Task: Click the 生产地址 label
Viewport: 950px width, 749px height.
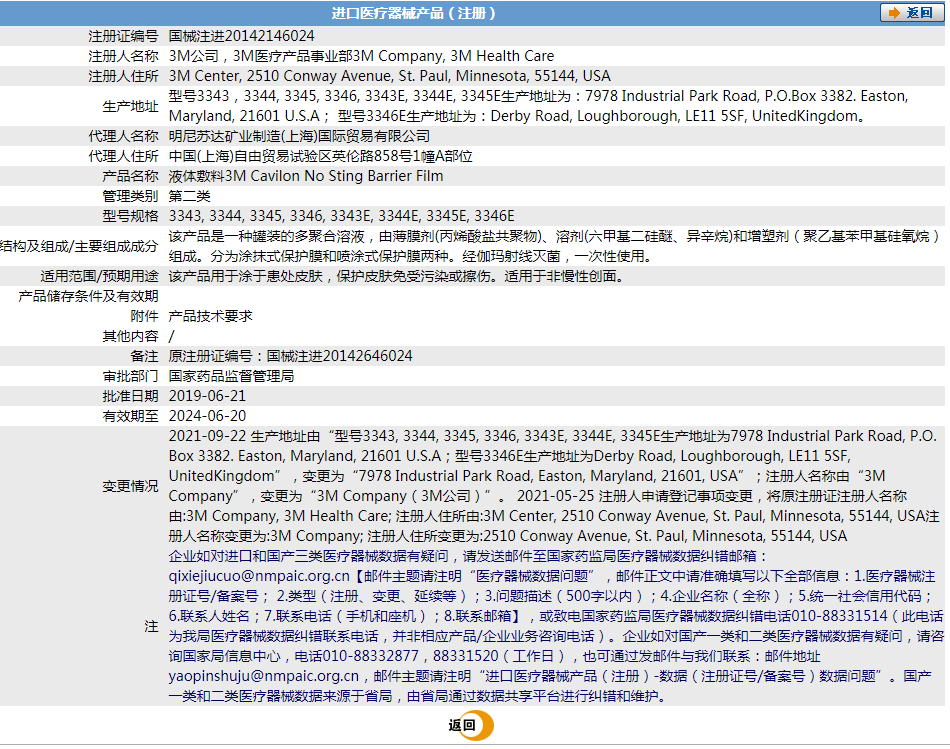Action: (130, 106)
